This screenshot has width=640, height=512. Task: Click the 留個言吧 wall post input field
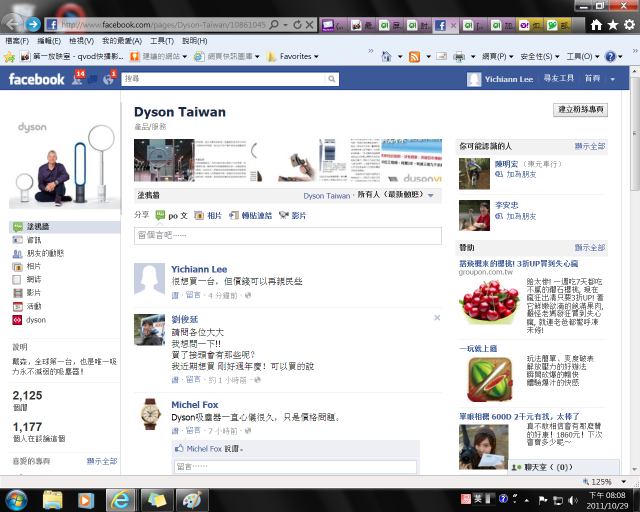pos(288,236)
